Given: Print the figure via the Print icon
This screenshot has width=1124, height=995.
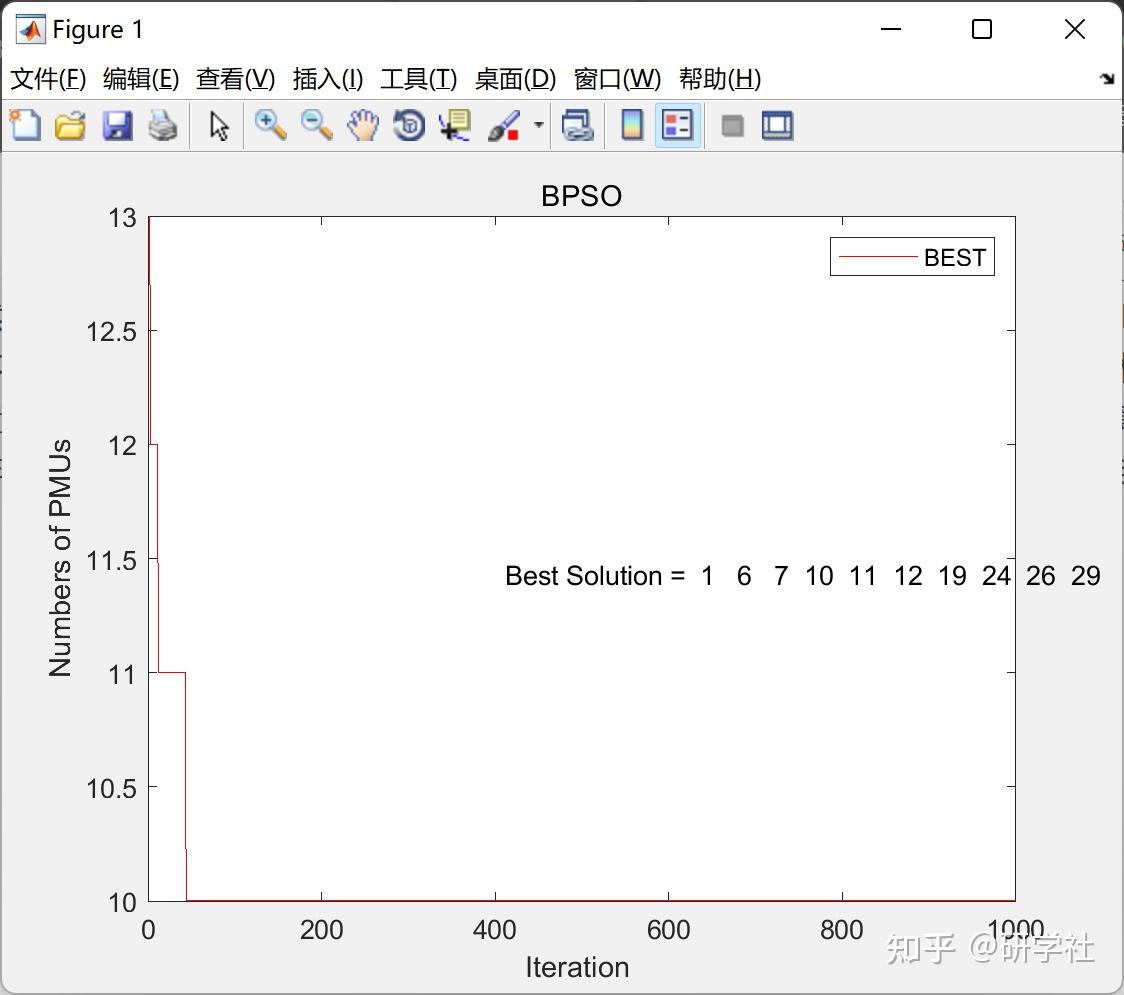Looking at the screenshot, I should pyautogui.click(x=163, y=125).
